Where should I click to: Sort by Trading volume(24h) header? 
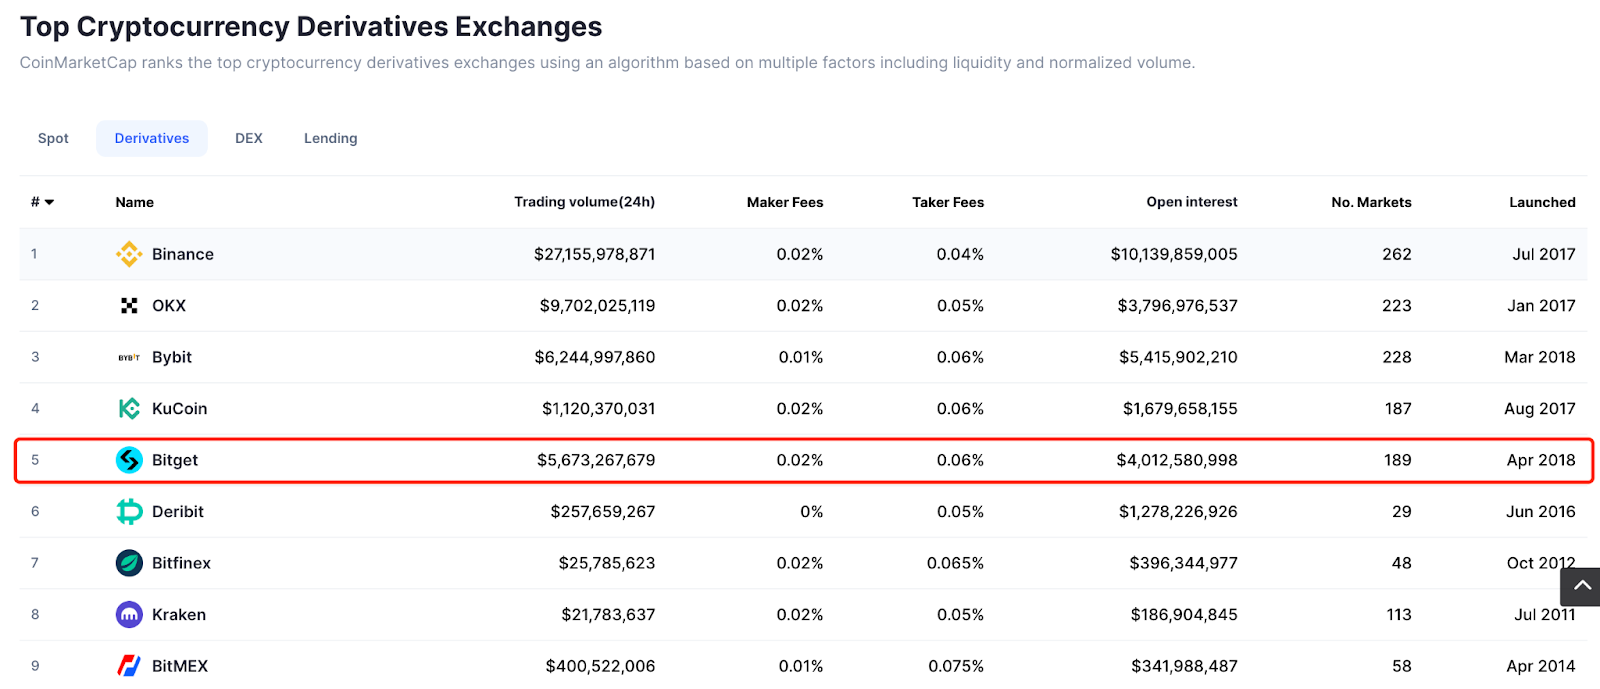[585, 202]
